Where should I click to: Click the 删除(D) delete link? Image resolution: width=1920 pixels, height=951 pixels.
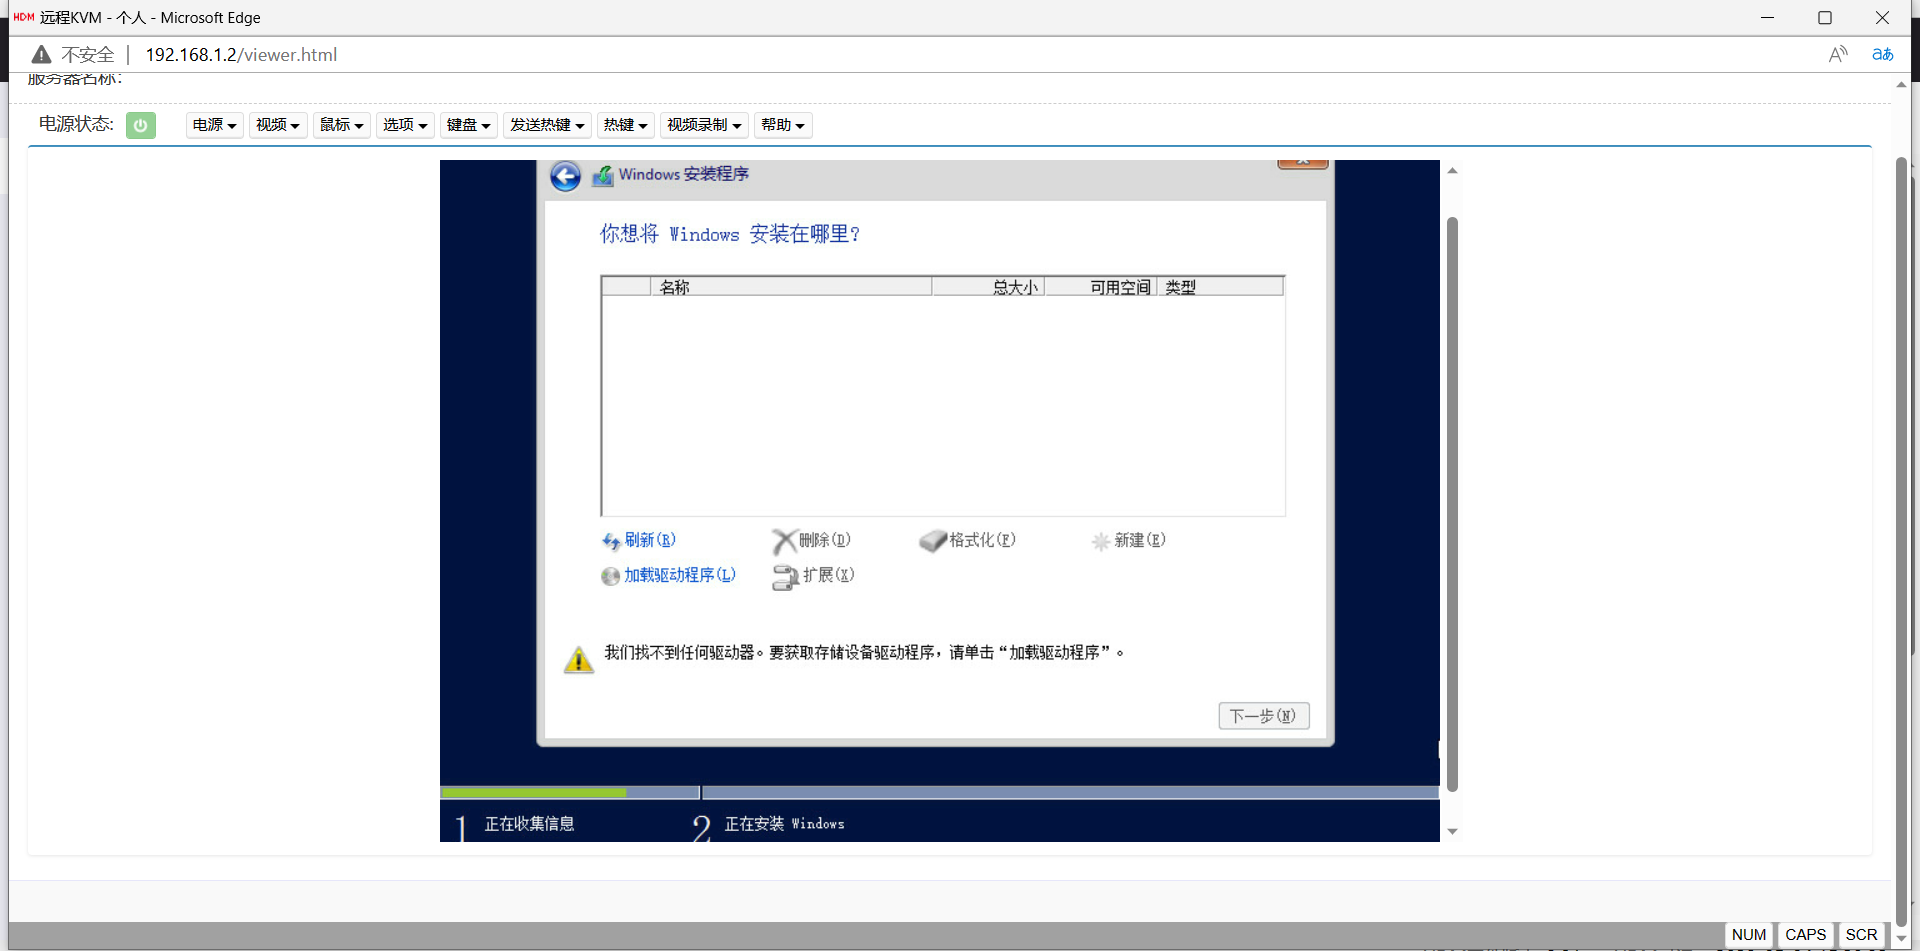(x=825, y=540)
